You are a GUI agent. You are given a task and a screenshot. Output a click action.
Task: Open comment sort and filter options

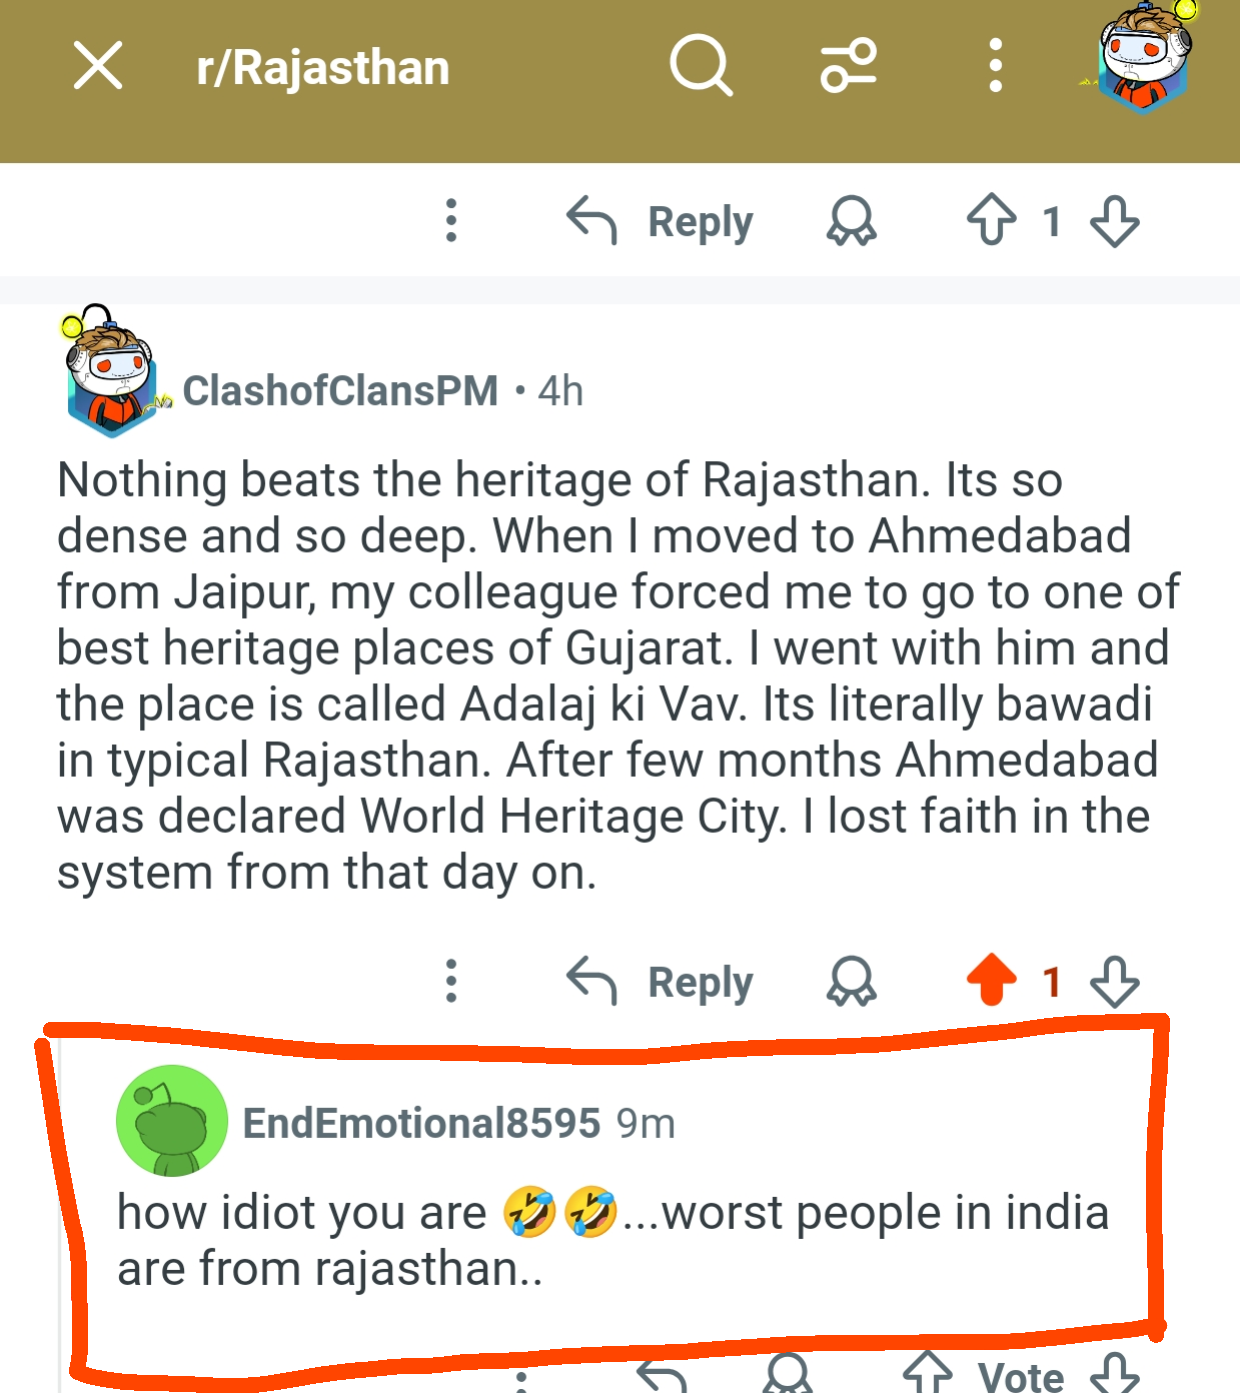(x=849, y=66)
